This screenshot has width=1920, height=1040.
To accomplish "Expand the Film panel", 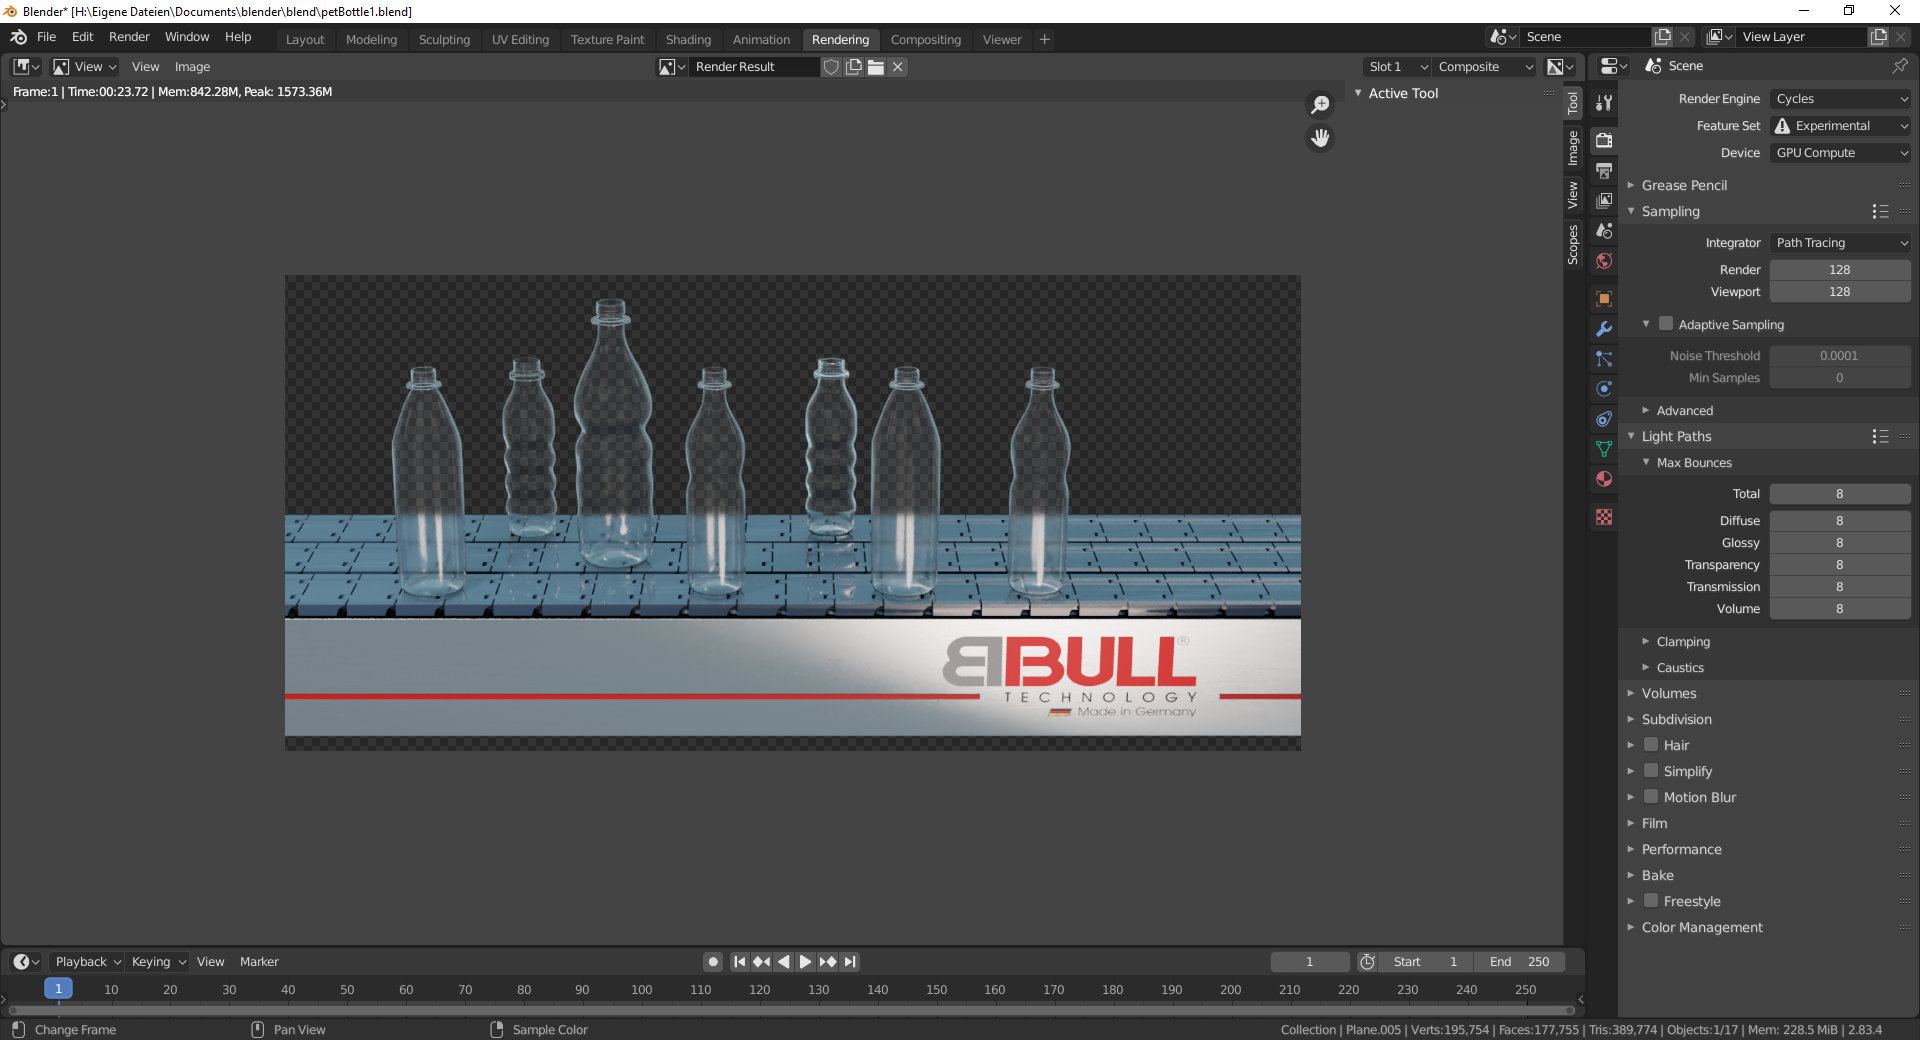I will pos(1654,824).
